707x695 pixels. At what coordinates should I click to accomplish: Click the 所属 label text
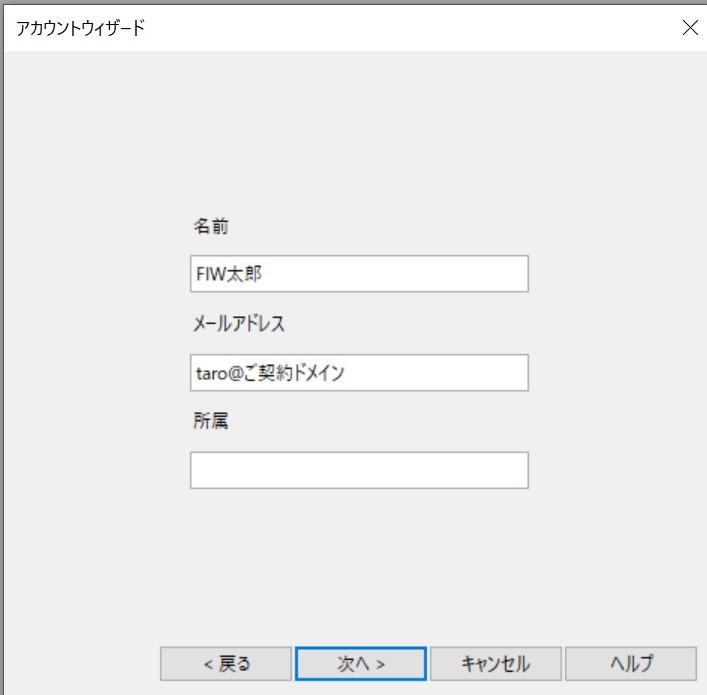[x=211, y=420]
